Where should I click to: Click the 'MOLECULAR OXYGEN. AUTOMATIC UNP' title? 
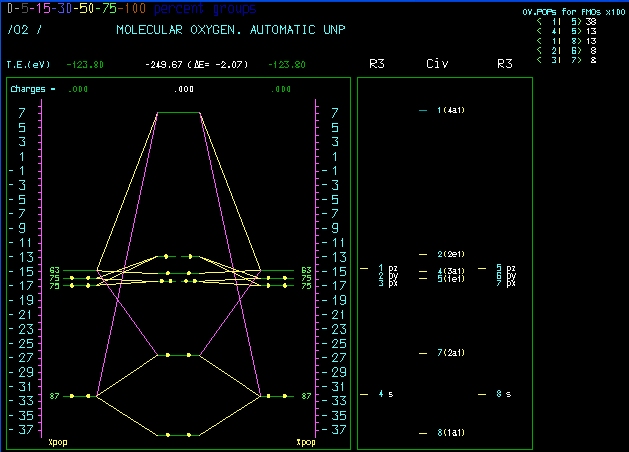tap(231, 30)
